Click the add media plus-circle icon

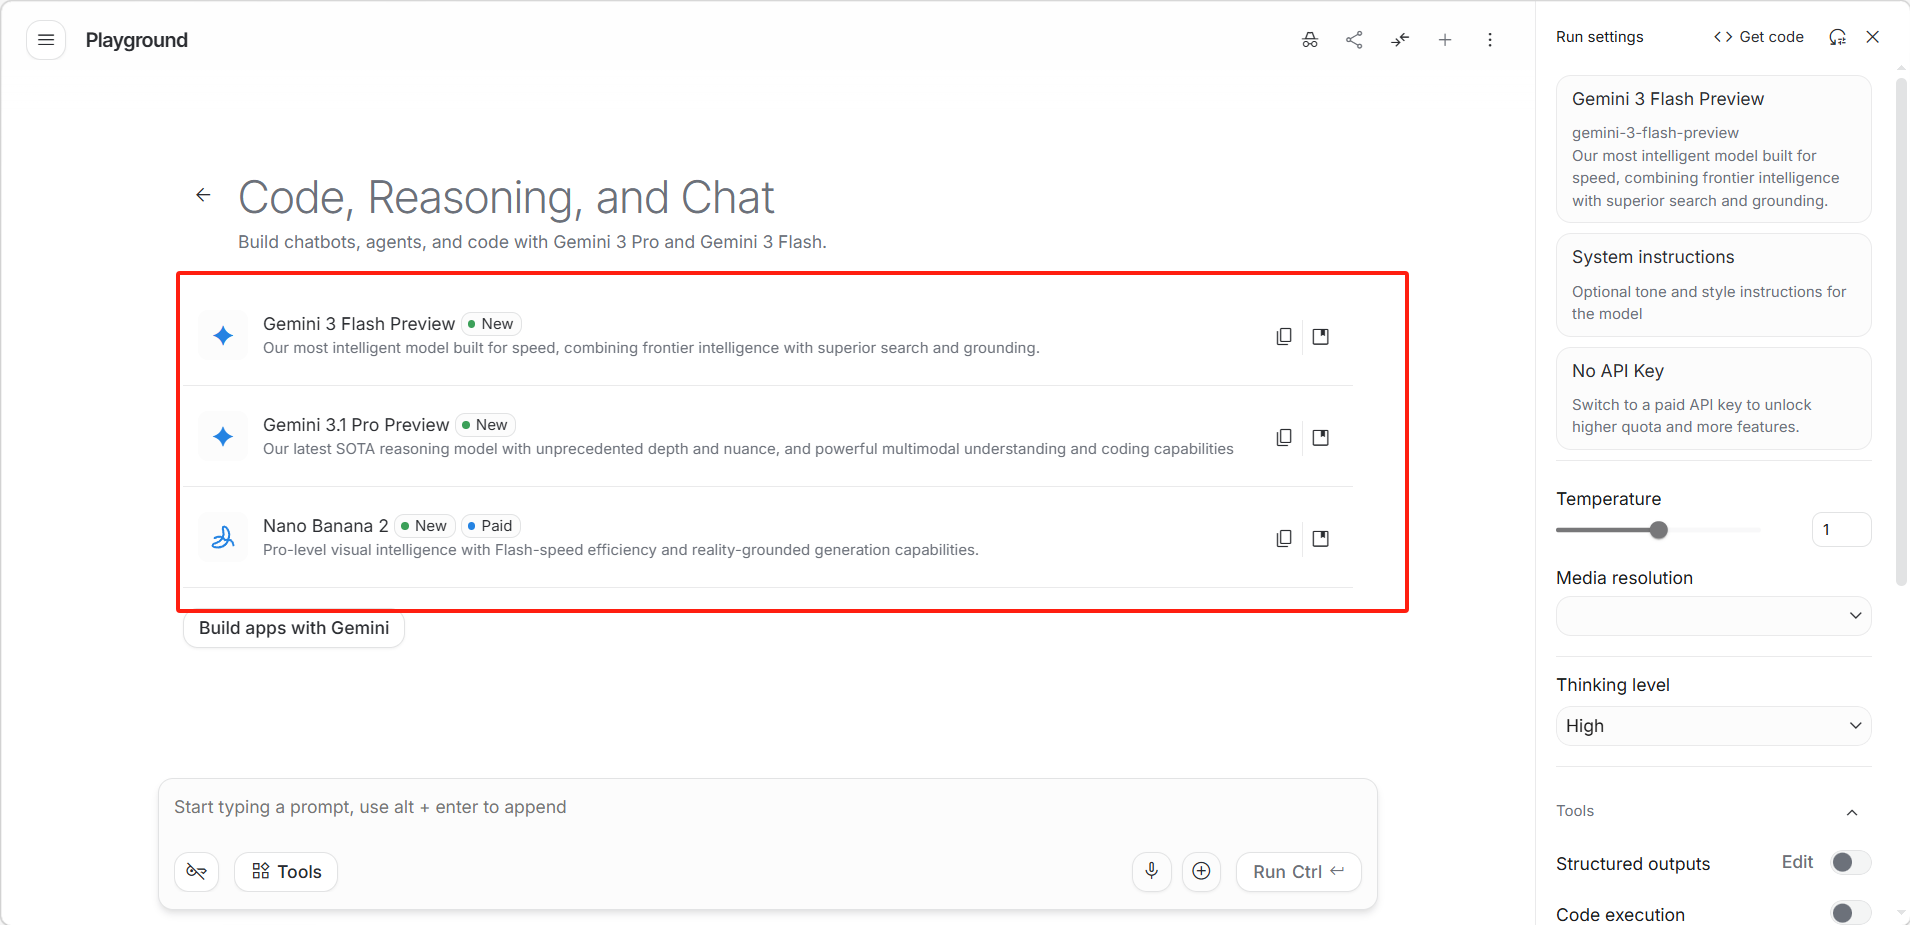1202,872
